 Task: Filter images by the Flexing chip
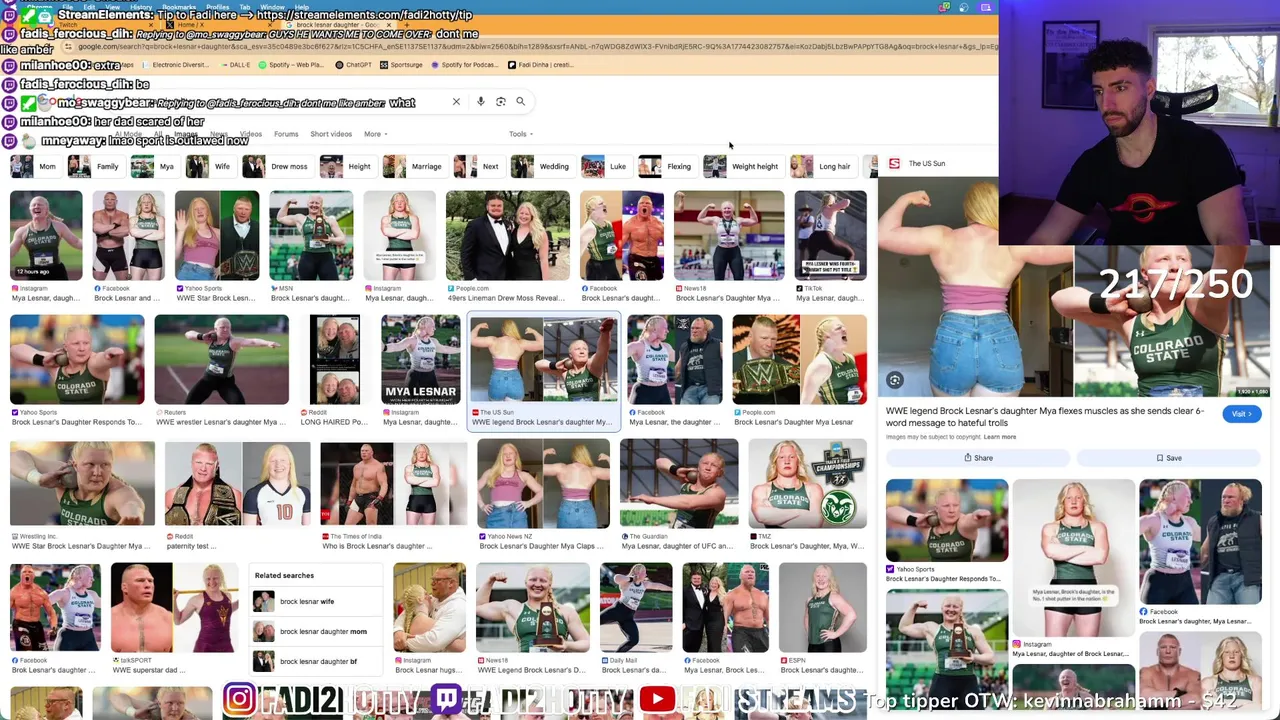666,166
